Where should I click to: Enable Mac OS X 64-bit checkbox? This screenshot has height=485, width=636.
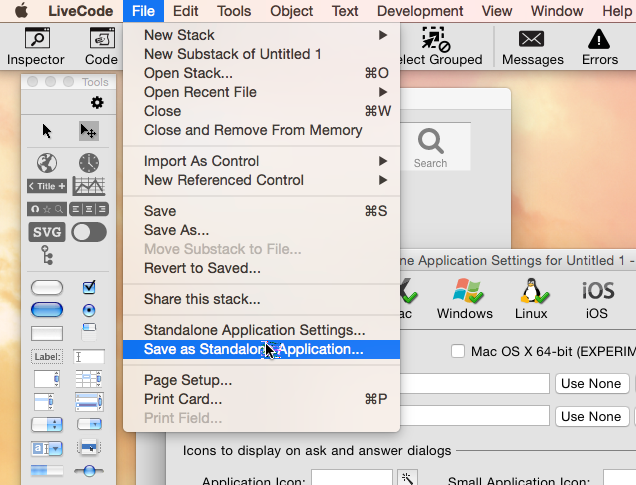click(458, 351)
